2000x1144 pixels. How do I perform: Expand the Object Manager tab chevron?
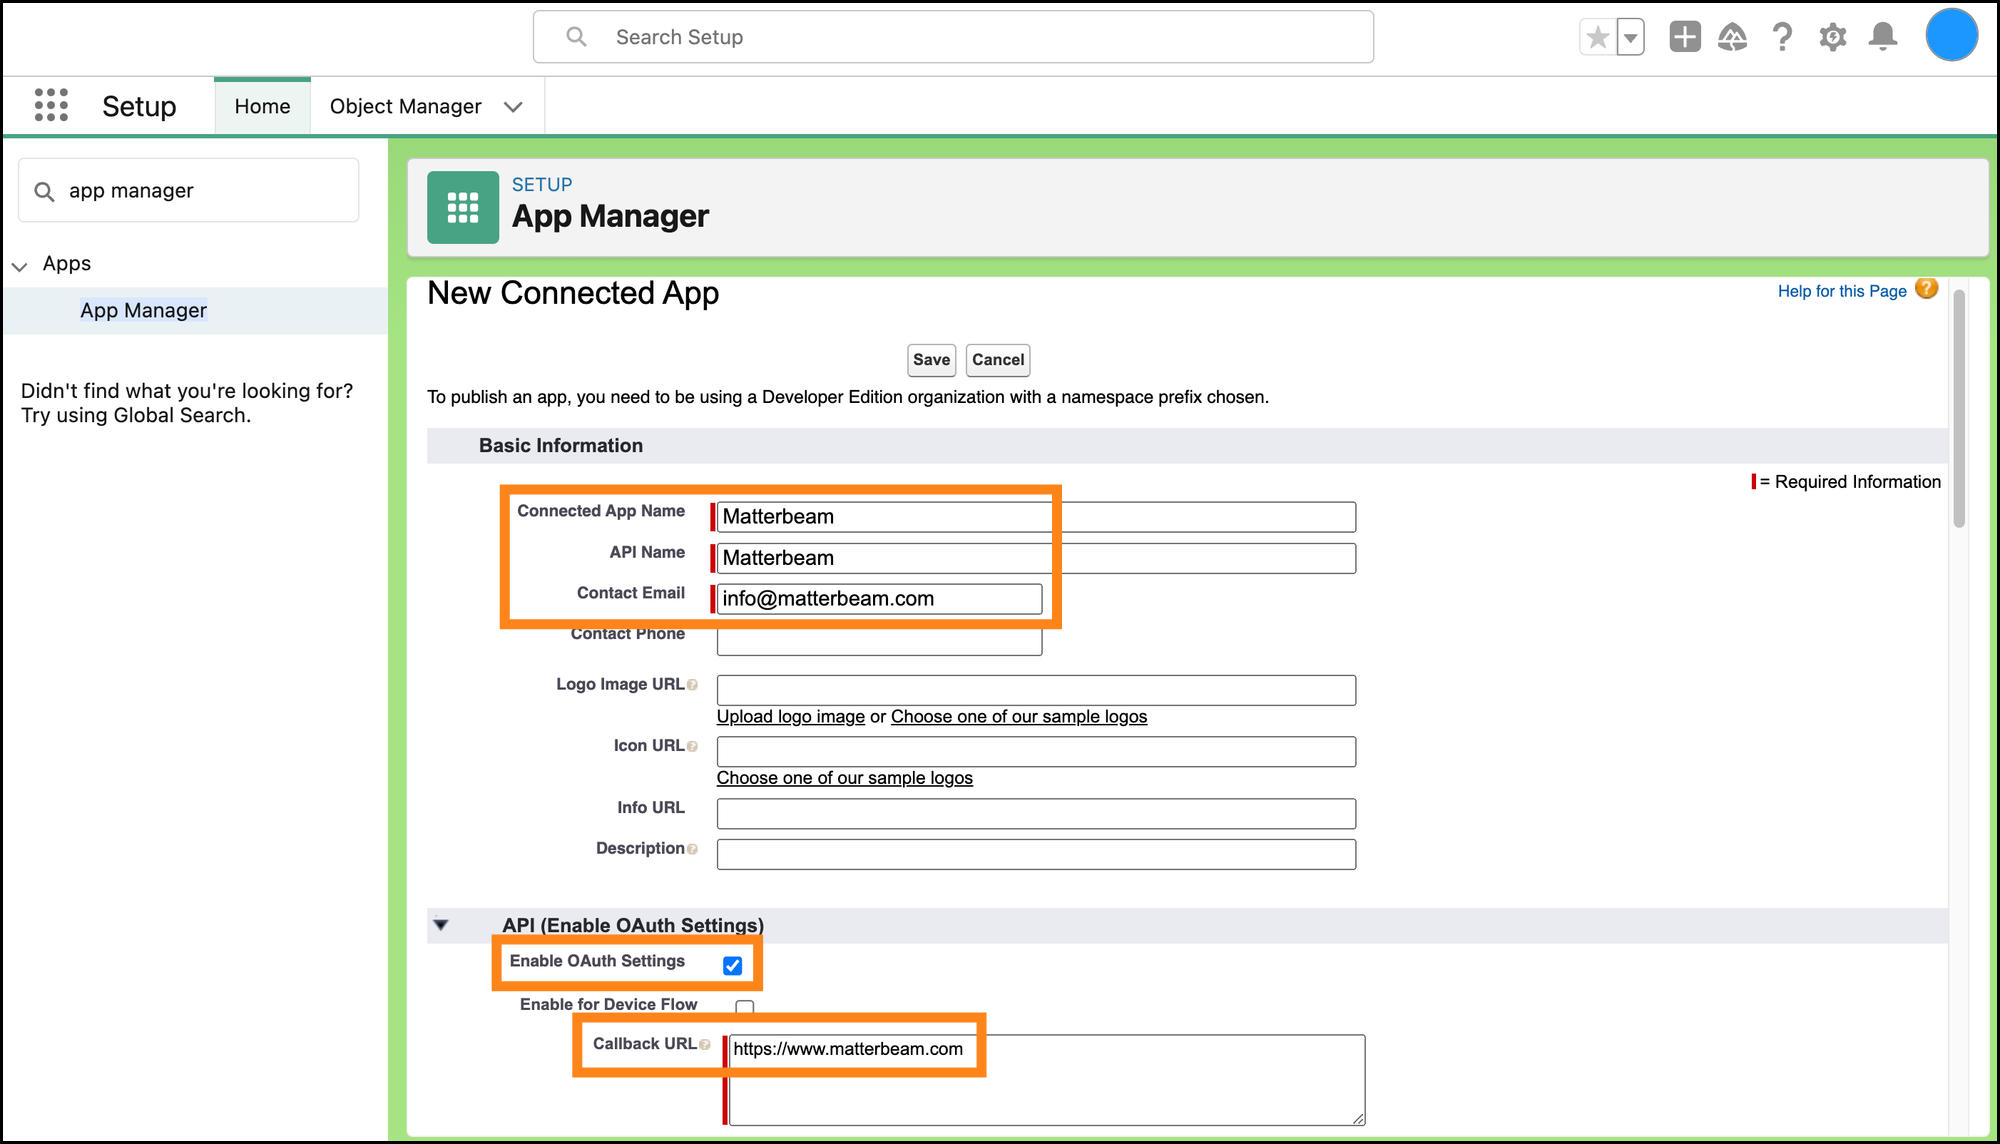[514, 107]
